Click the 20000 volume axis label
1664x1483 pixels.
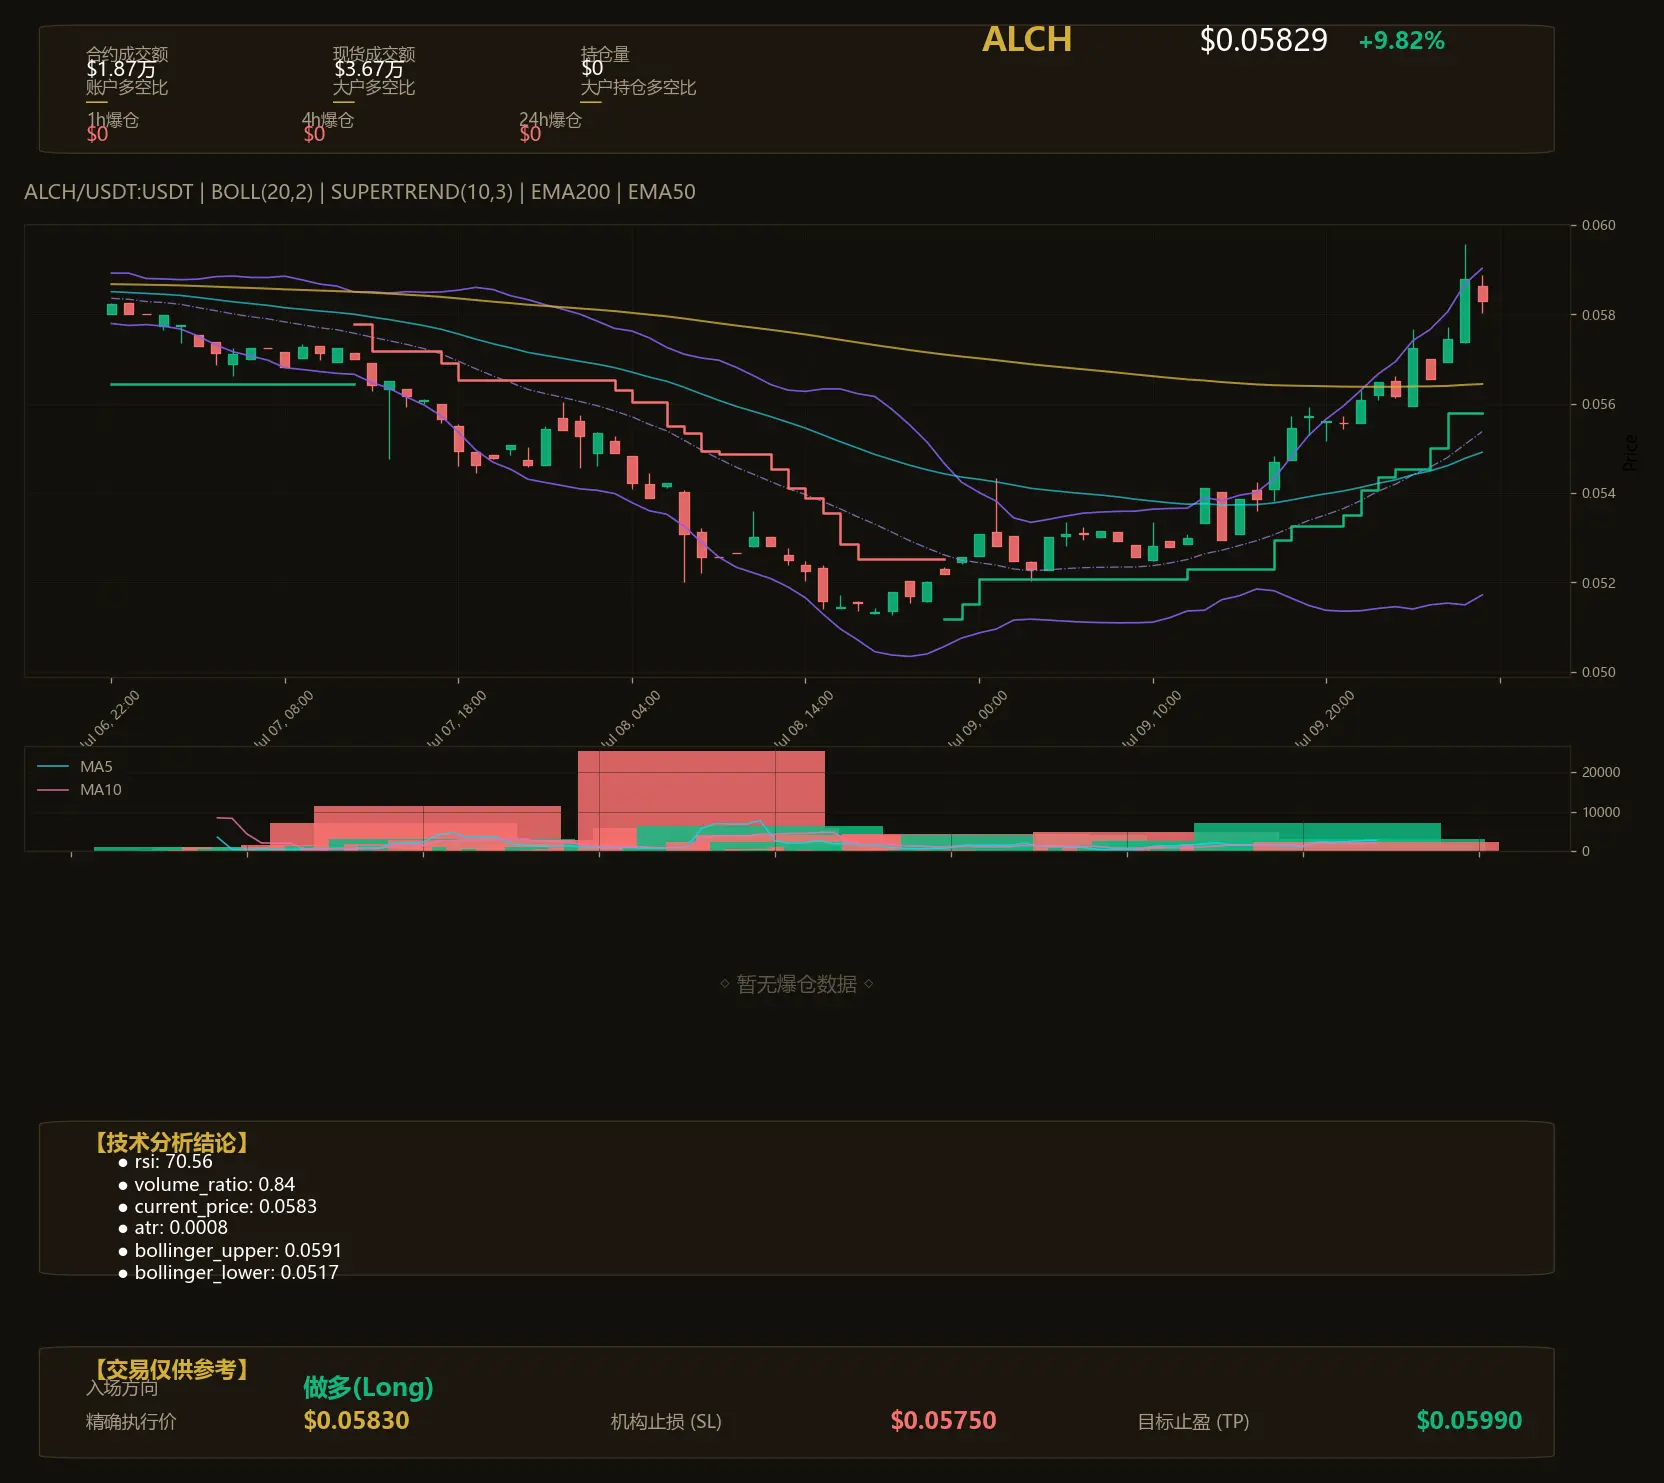[1601, 772]
